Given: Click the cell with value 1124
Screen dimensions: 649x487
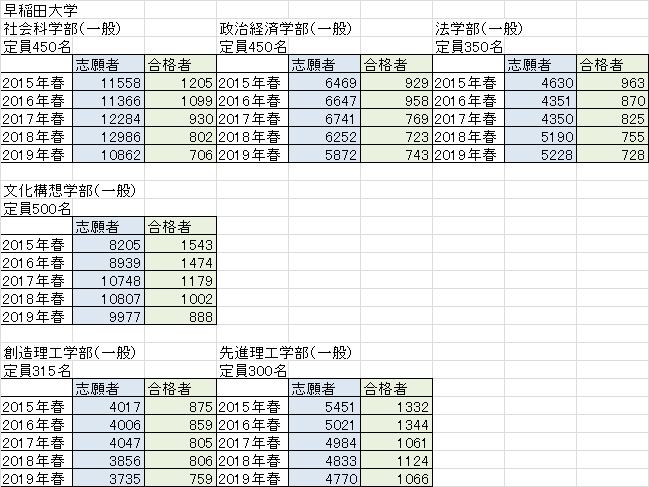Looking at the screenshot, I should 397,461.
